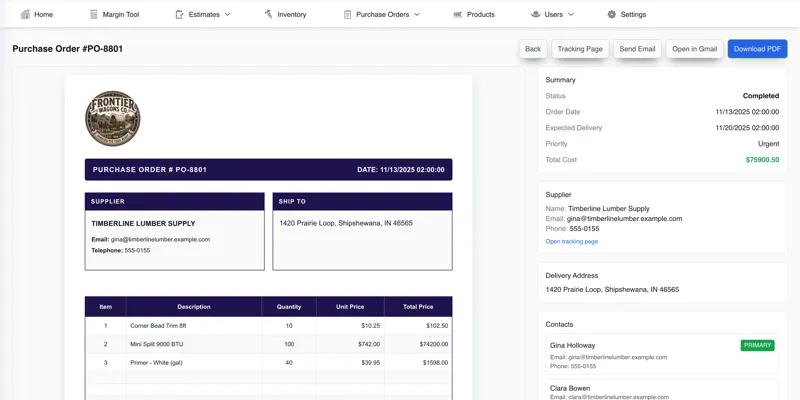This screenshot has width=800, height=400.
Task: Click the Send Email button
Action: click(x=637, y=49)
